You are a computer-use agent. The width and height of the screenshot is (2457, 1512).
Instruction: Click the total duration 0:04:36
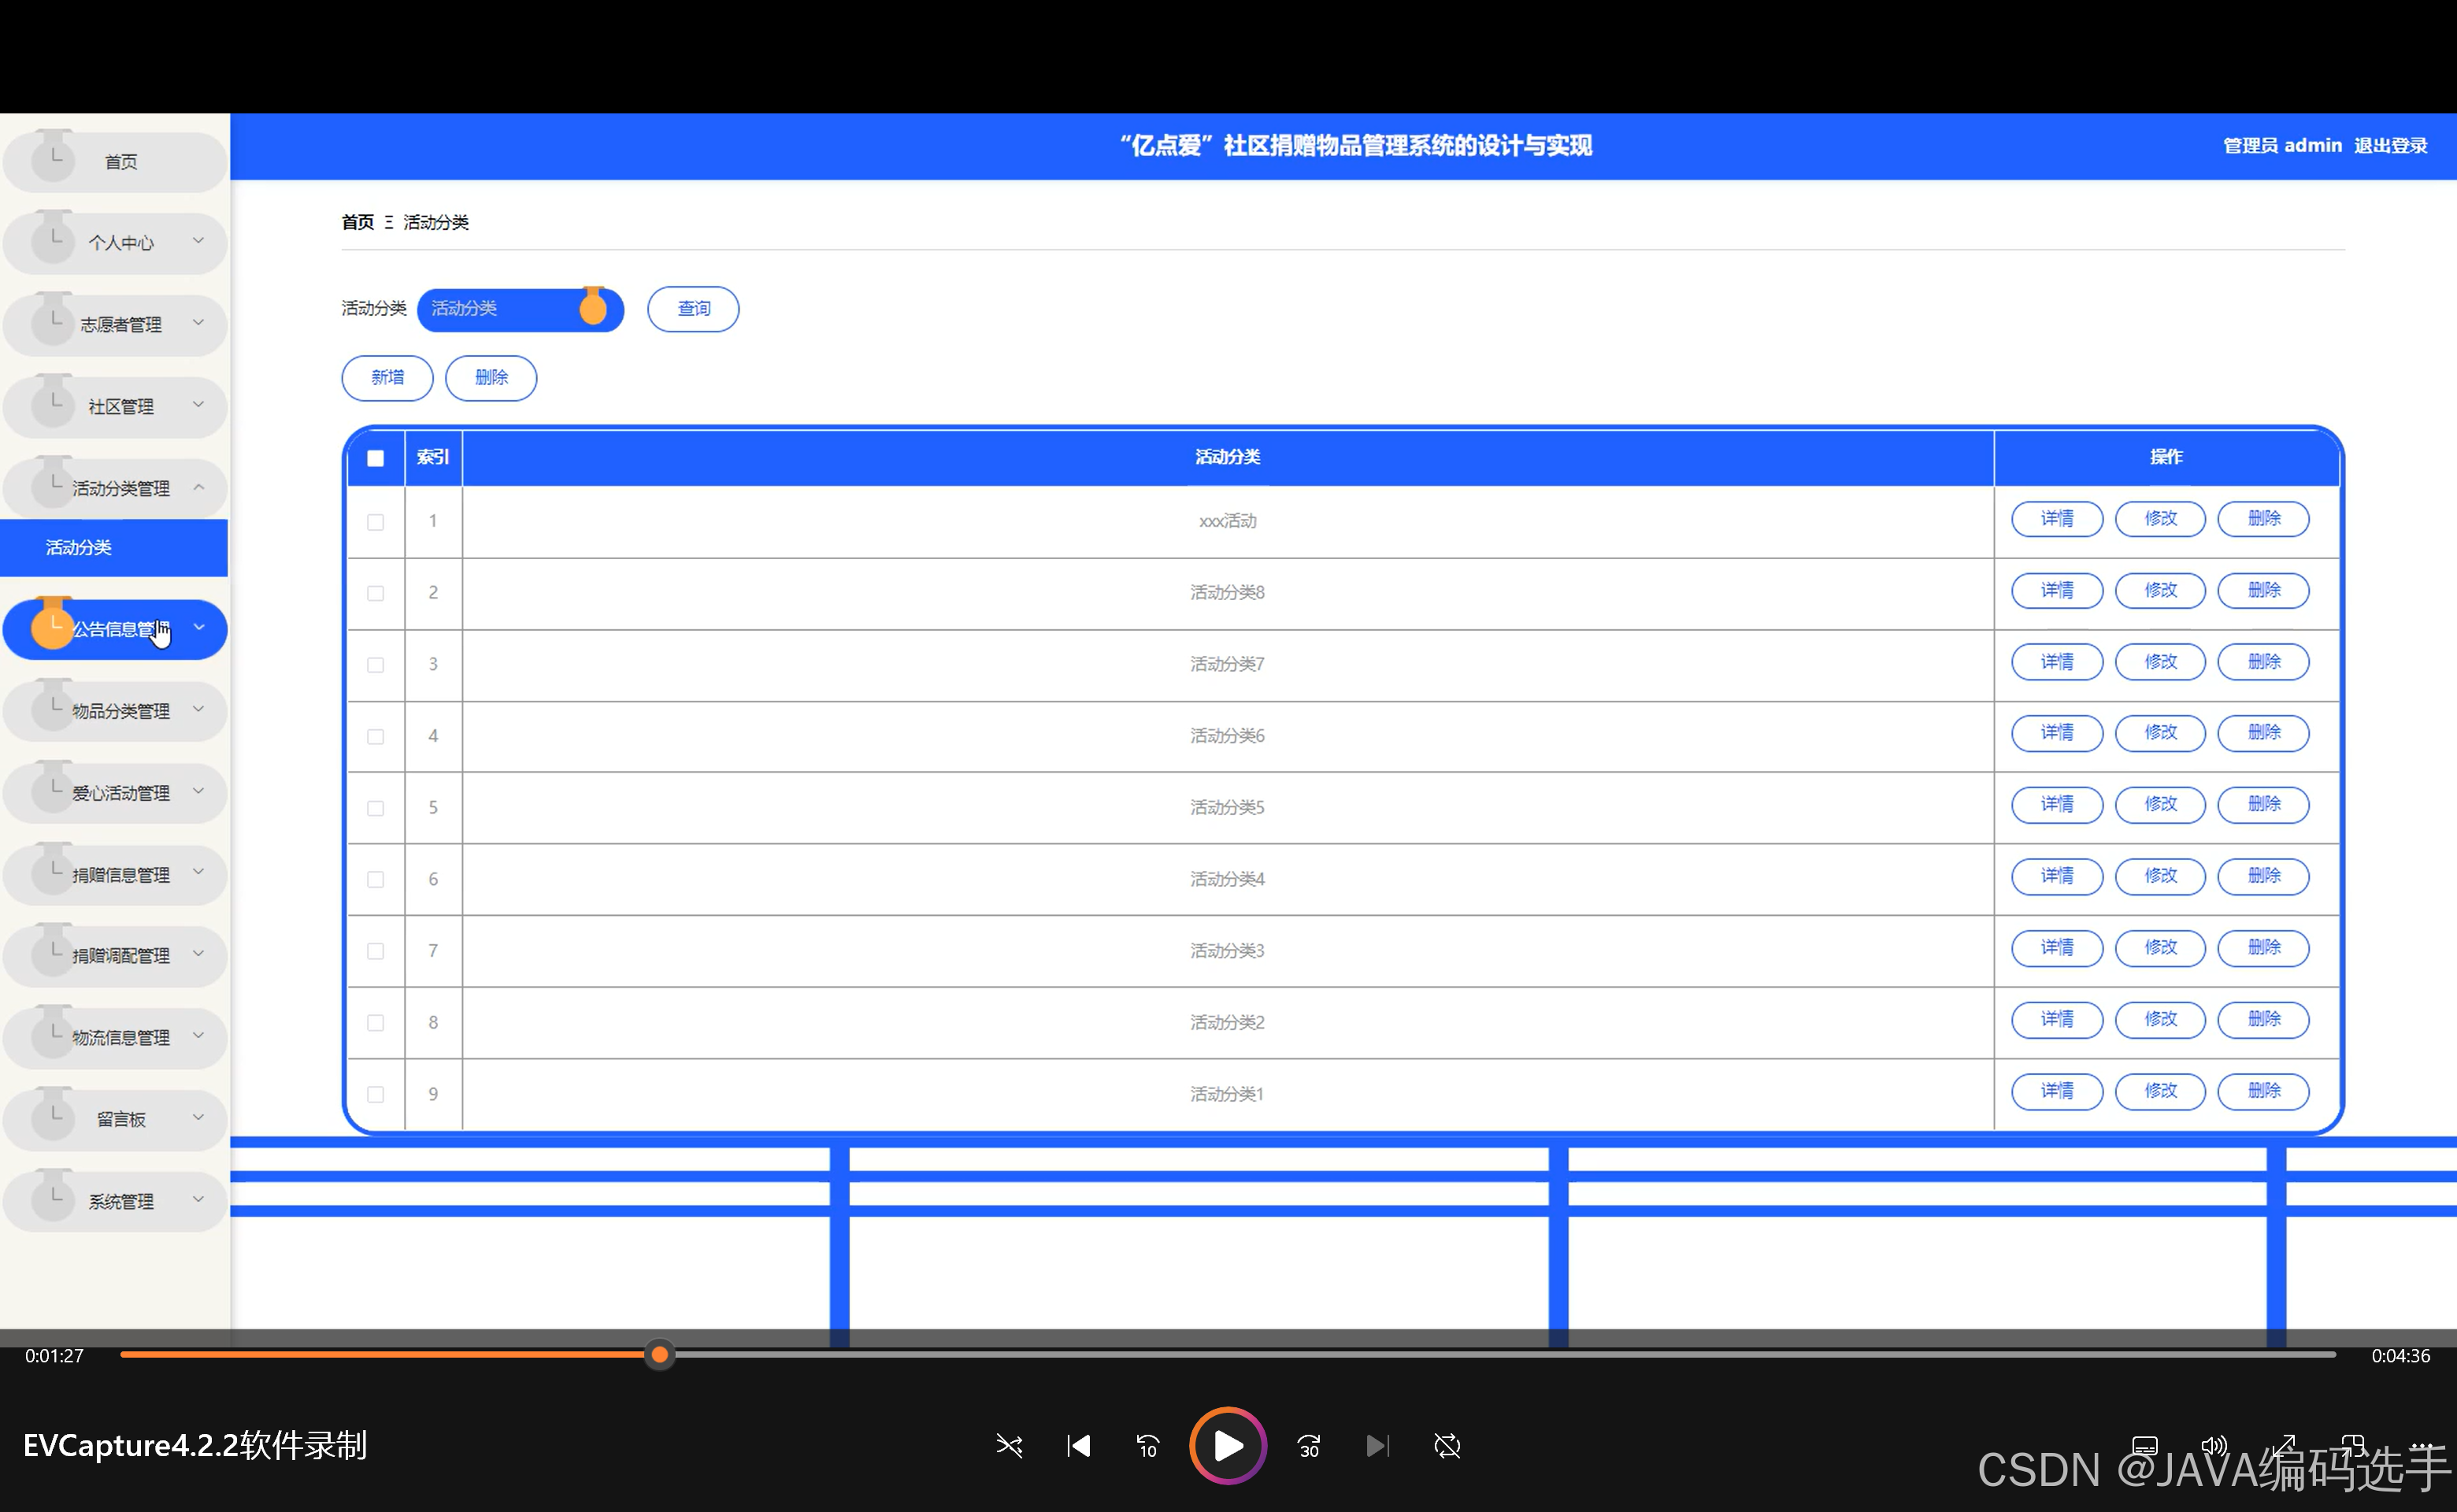pyautogui.click(x=2400, y=1356)
